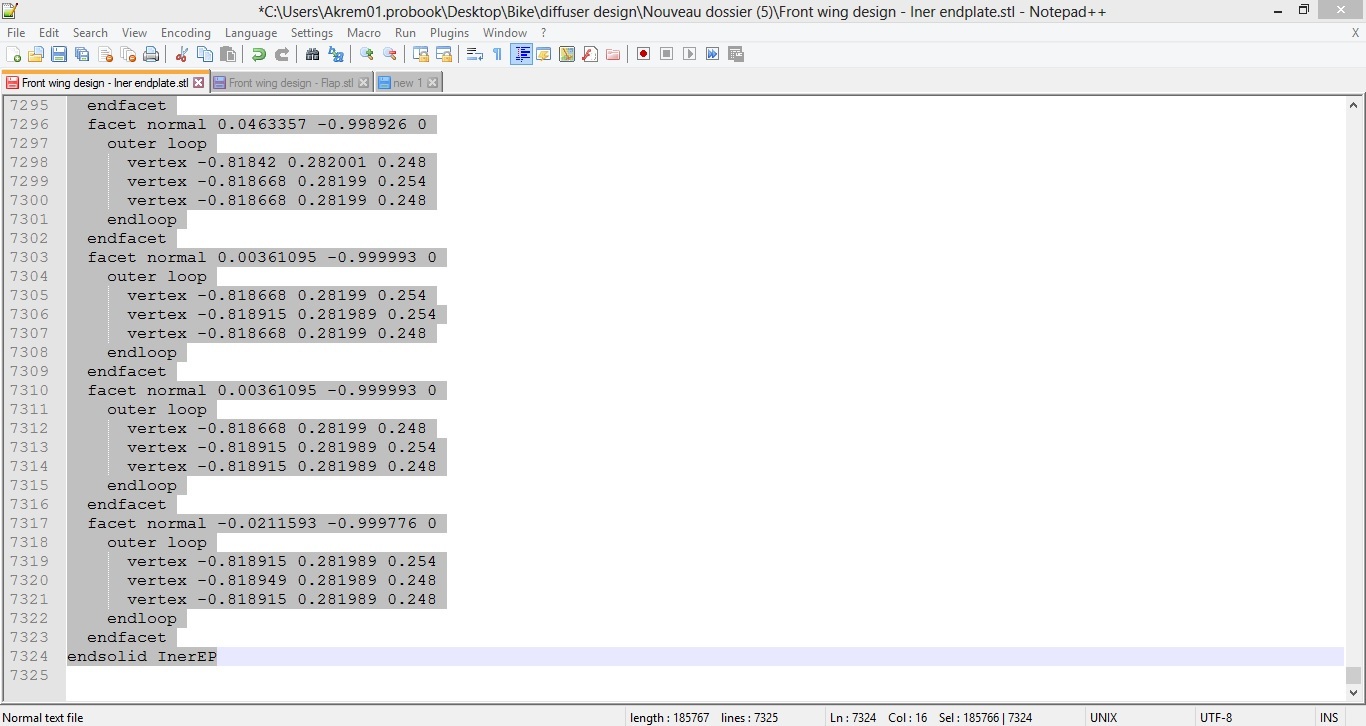Click the Zoom Out icon
The height and width of the screenshot is (726, 1366).
click(390, 54)
